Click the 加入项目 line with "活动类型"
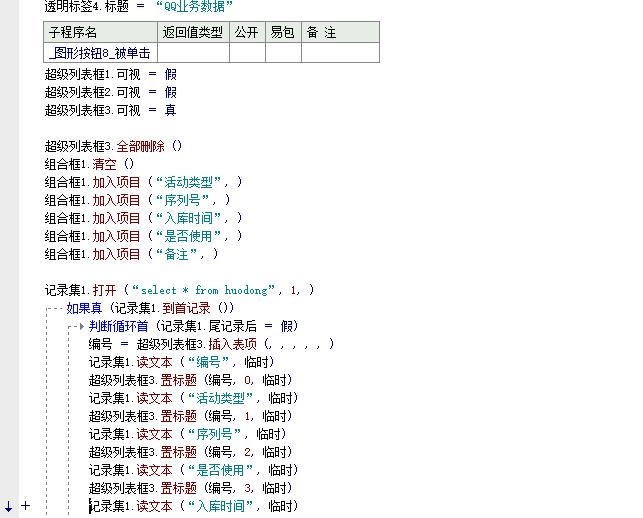The height and width of the screenshot is (518, 643). [x=144, y=182]
